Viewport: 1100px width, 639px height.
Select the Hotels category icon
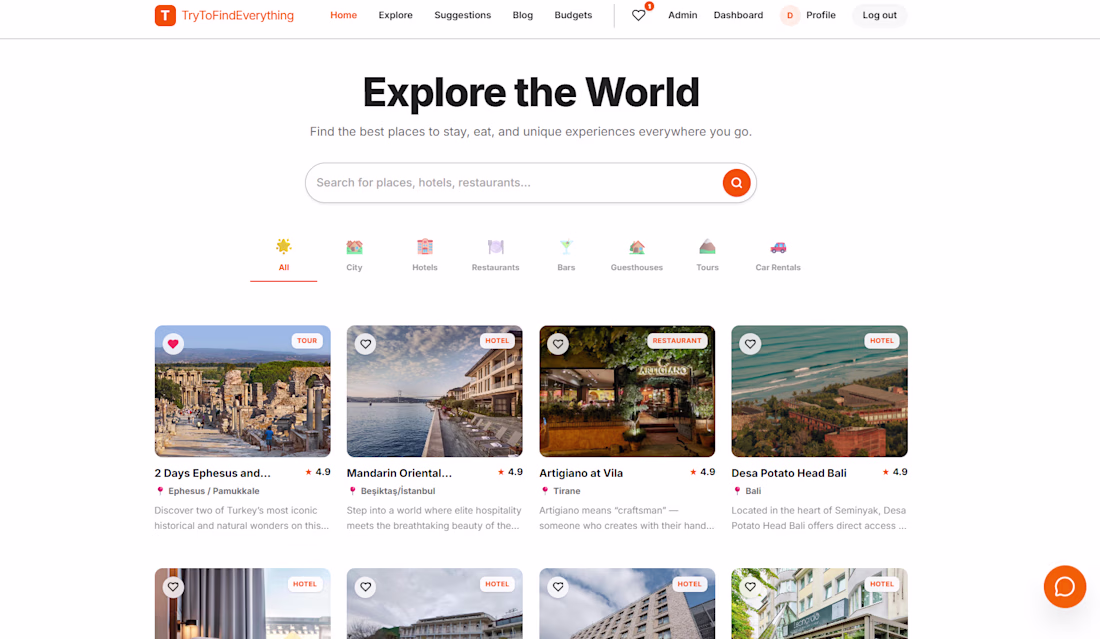(x=424, y=247)
